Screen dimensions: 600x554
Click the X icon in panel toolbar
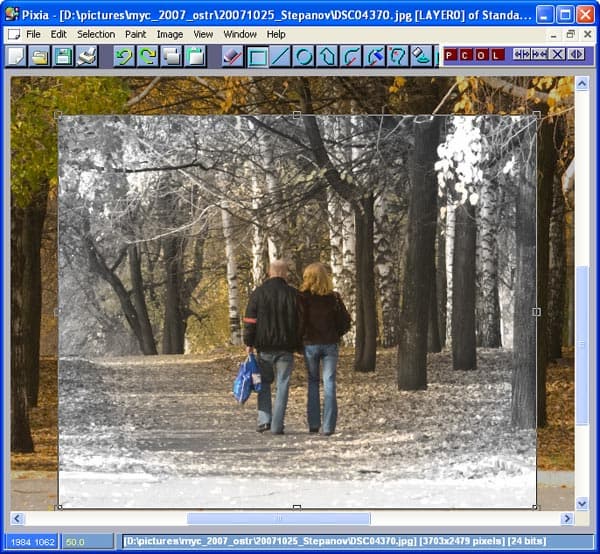(558, 54)
